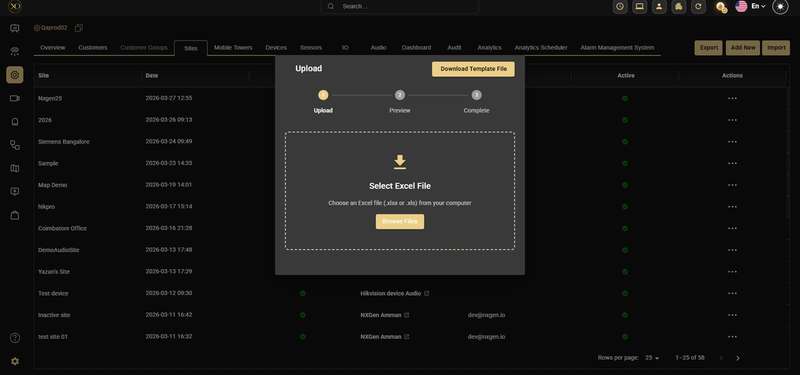The height and width of the screenshot is (375, 800).
Task: Switch to the Customers tab
Action: [x=93, y=47]
